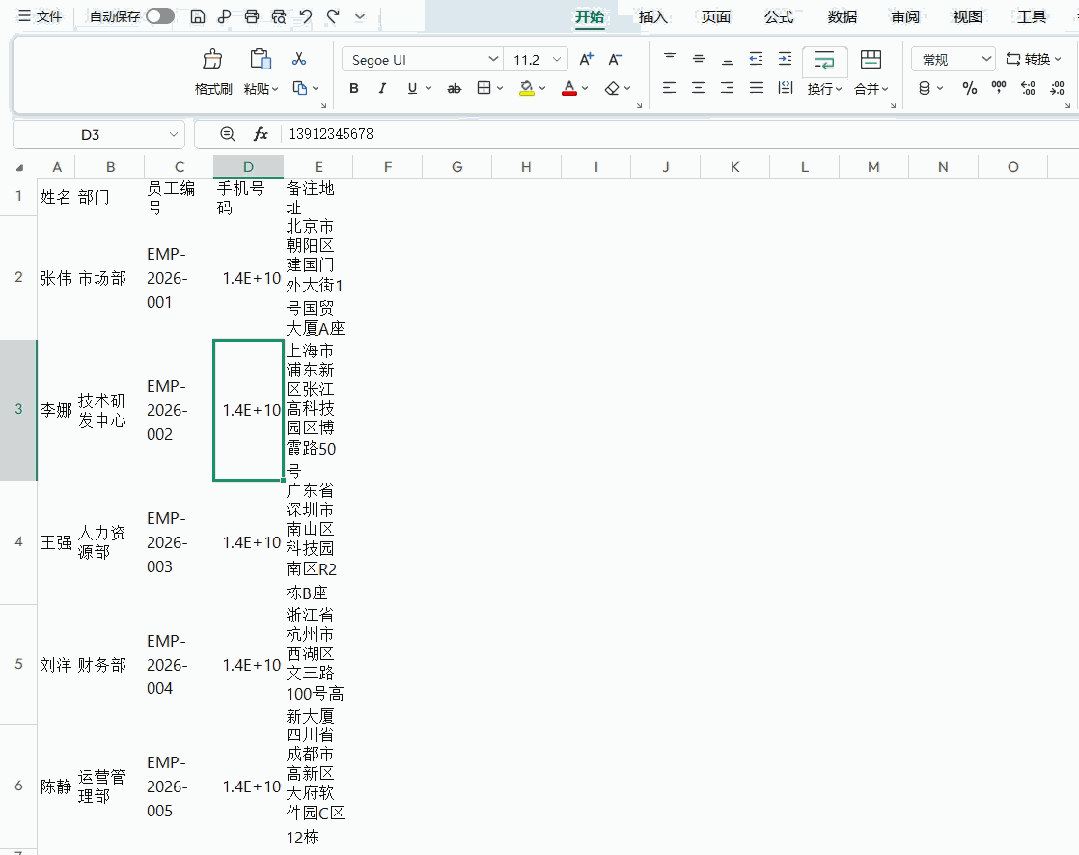Click the clone/share icon next to Save
This screenshot has width=1079, height=855.
click(x=224, y=17)
